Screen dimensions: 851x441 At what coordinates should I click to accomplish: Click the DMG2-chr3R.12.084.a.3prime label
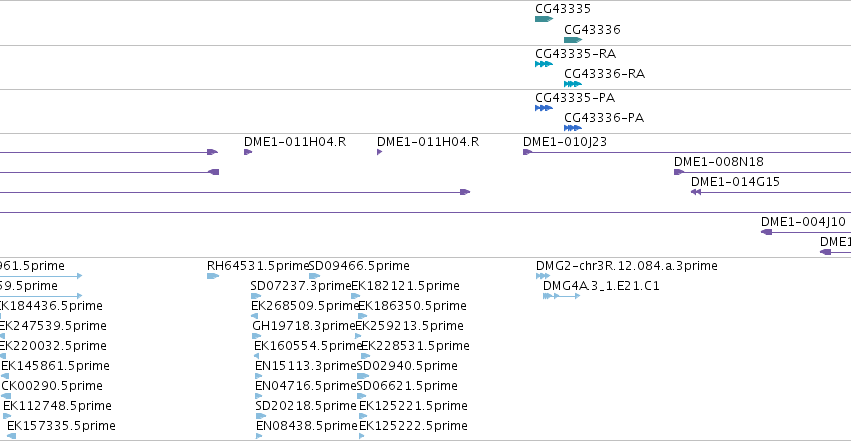(627, 266)
